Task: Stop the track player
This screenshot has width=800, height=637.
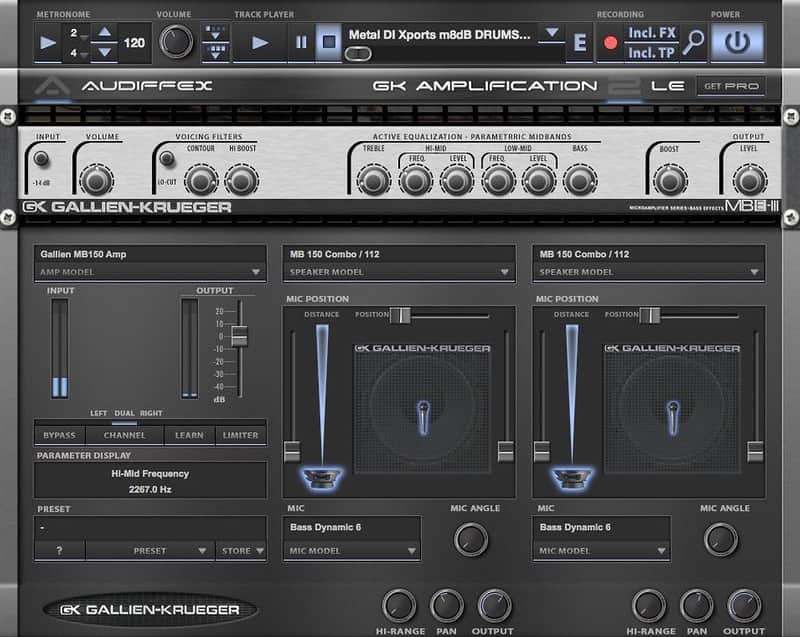Action: coord(329,42)
